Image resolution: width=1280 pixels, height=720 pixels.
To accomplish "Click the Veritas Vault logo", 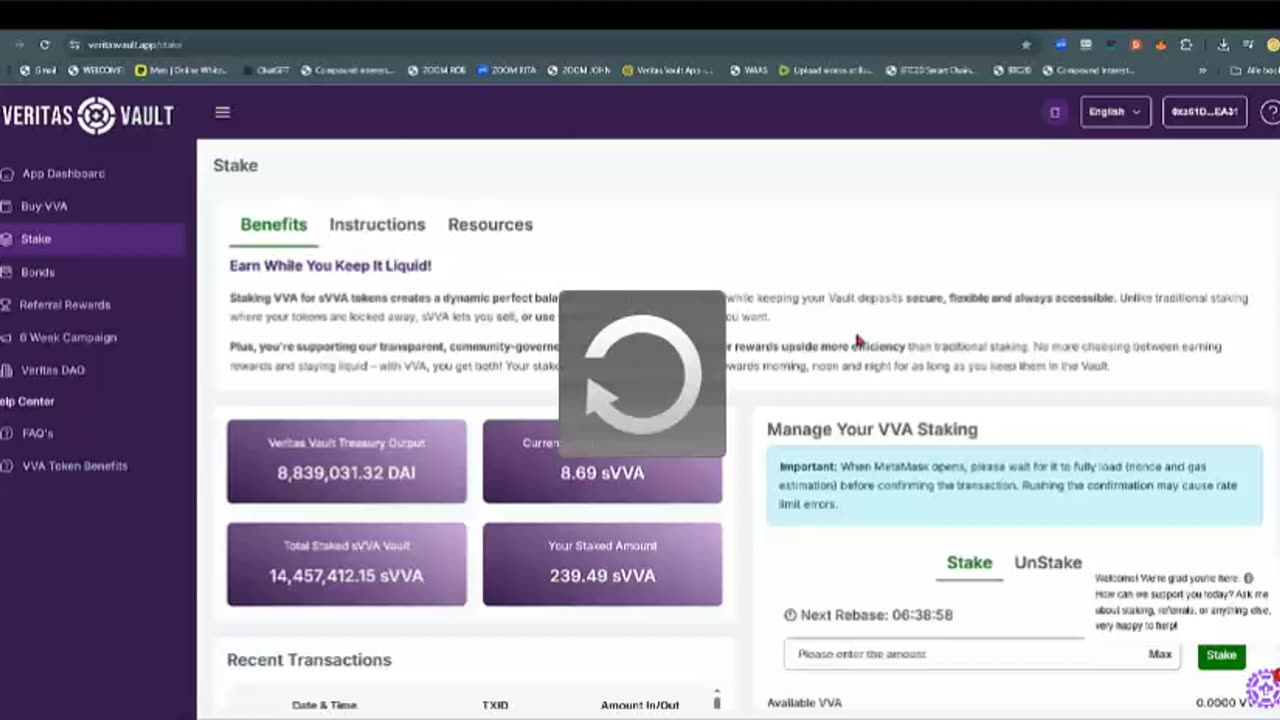I will (87, 116).
